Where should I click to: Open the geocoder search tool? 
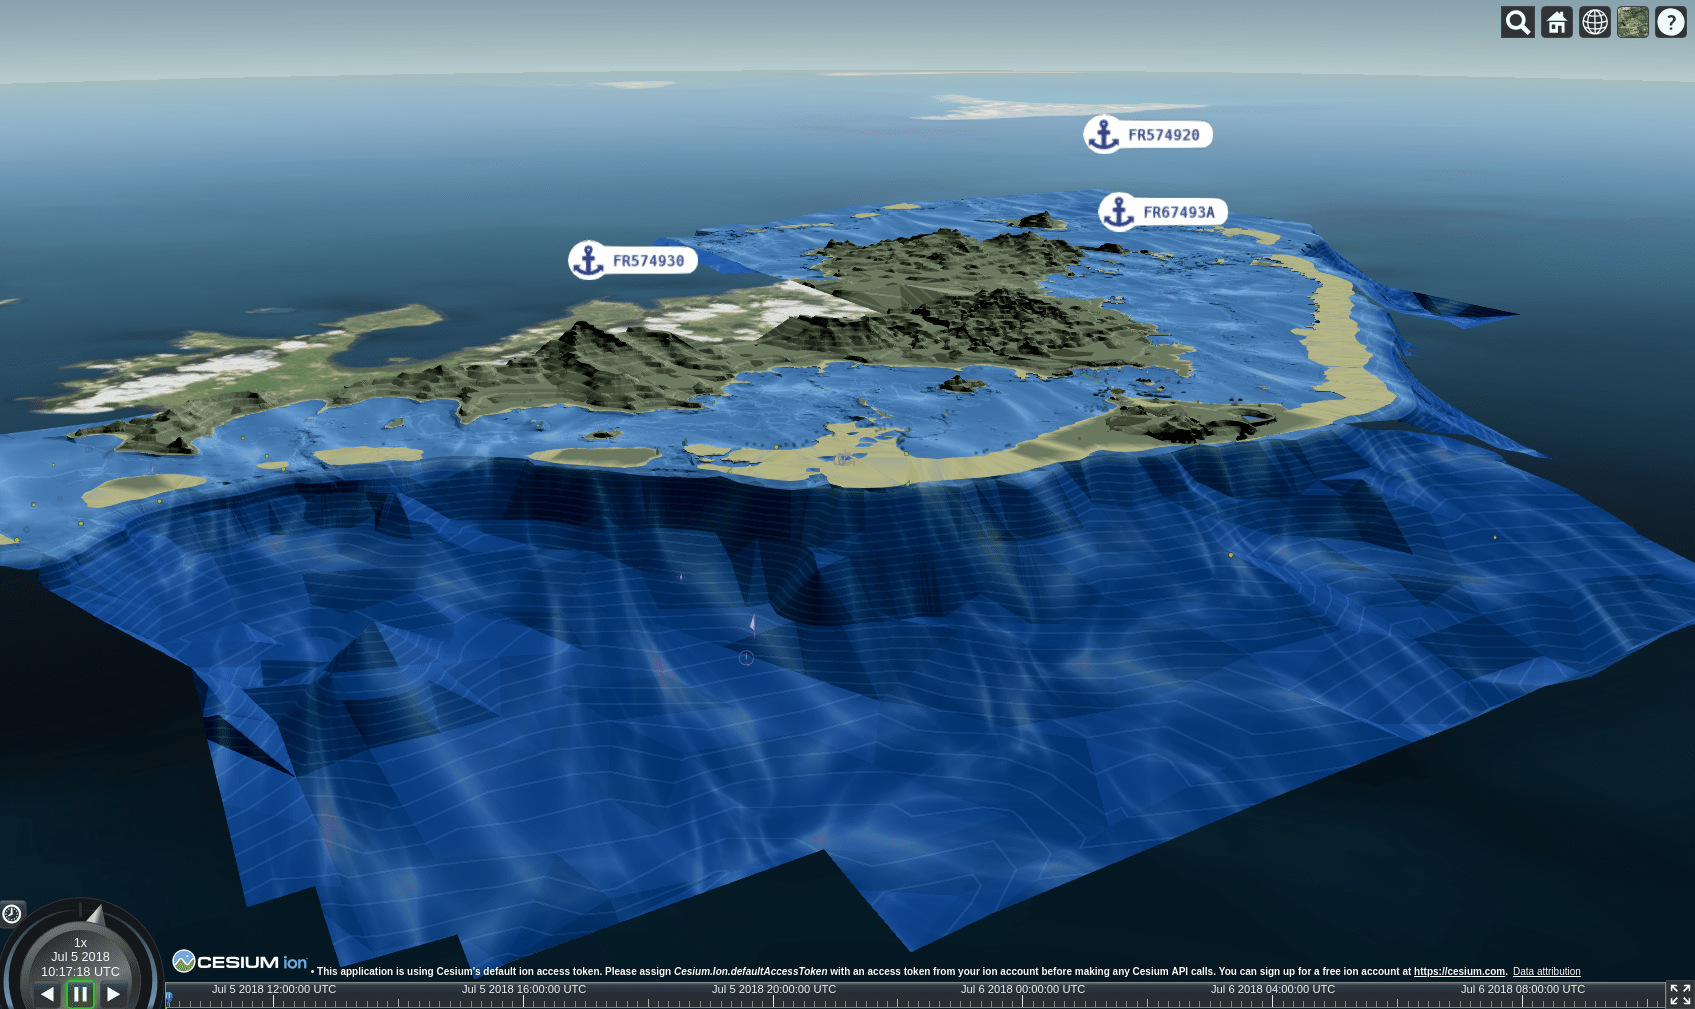pos(1517,22)
